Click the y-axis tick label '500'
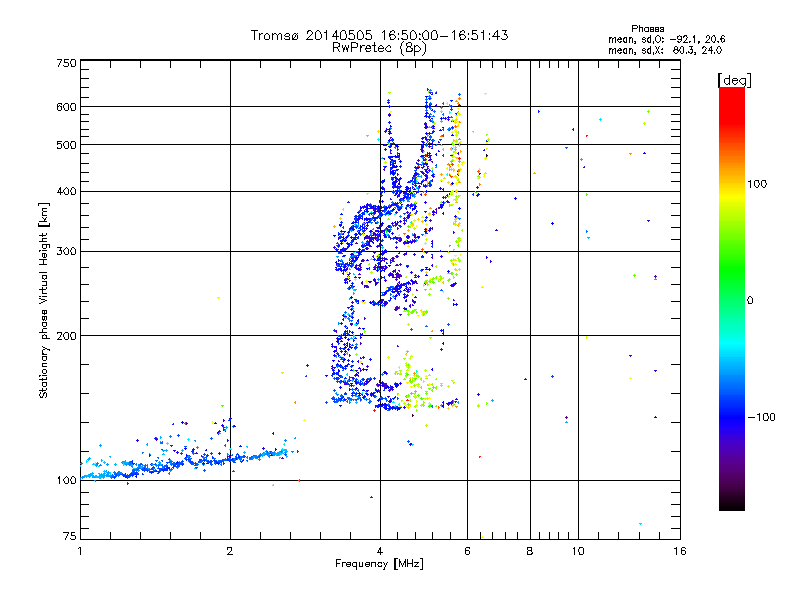The height and width of the screenshot is (600, 800). [66, 145]
